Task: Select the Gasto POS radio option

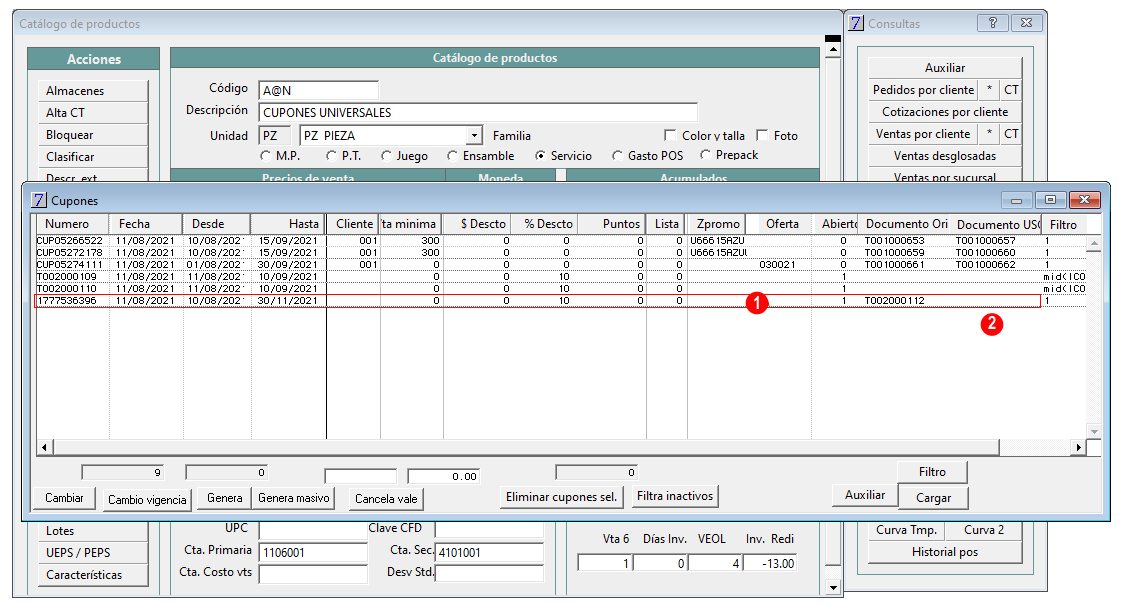Action: 617,155
